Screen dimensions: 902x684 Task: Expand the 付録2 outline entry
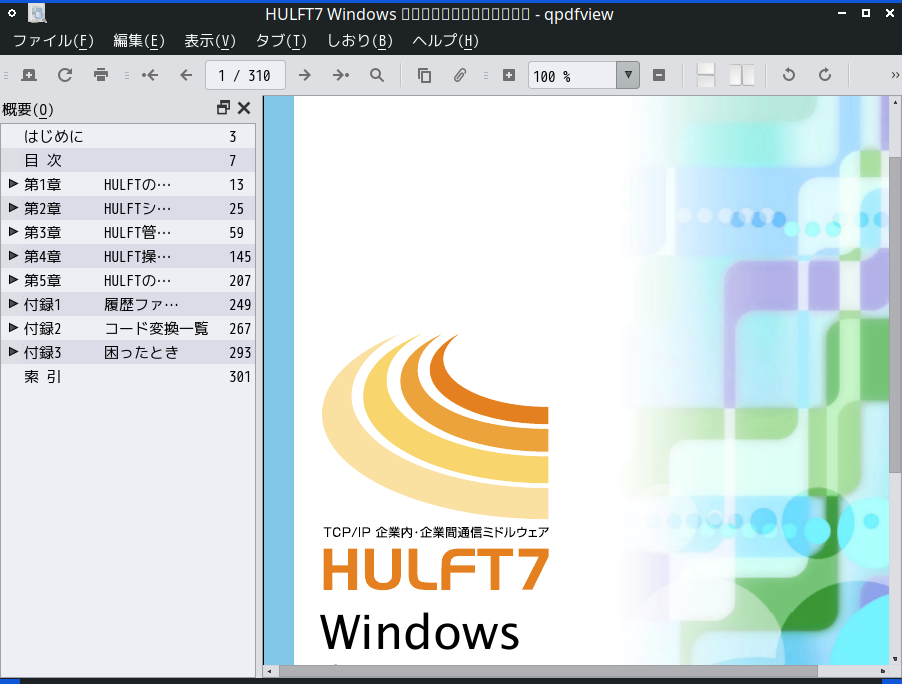point(13,328)
